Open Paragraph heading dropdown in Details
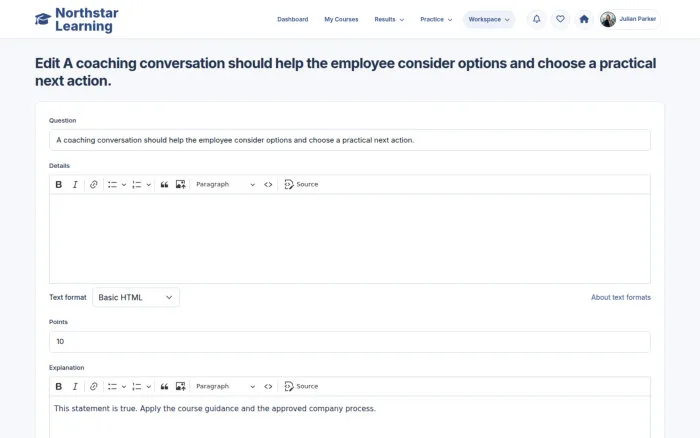The width and height of the screenshot is (700, 438). (x=225, y=184)
